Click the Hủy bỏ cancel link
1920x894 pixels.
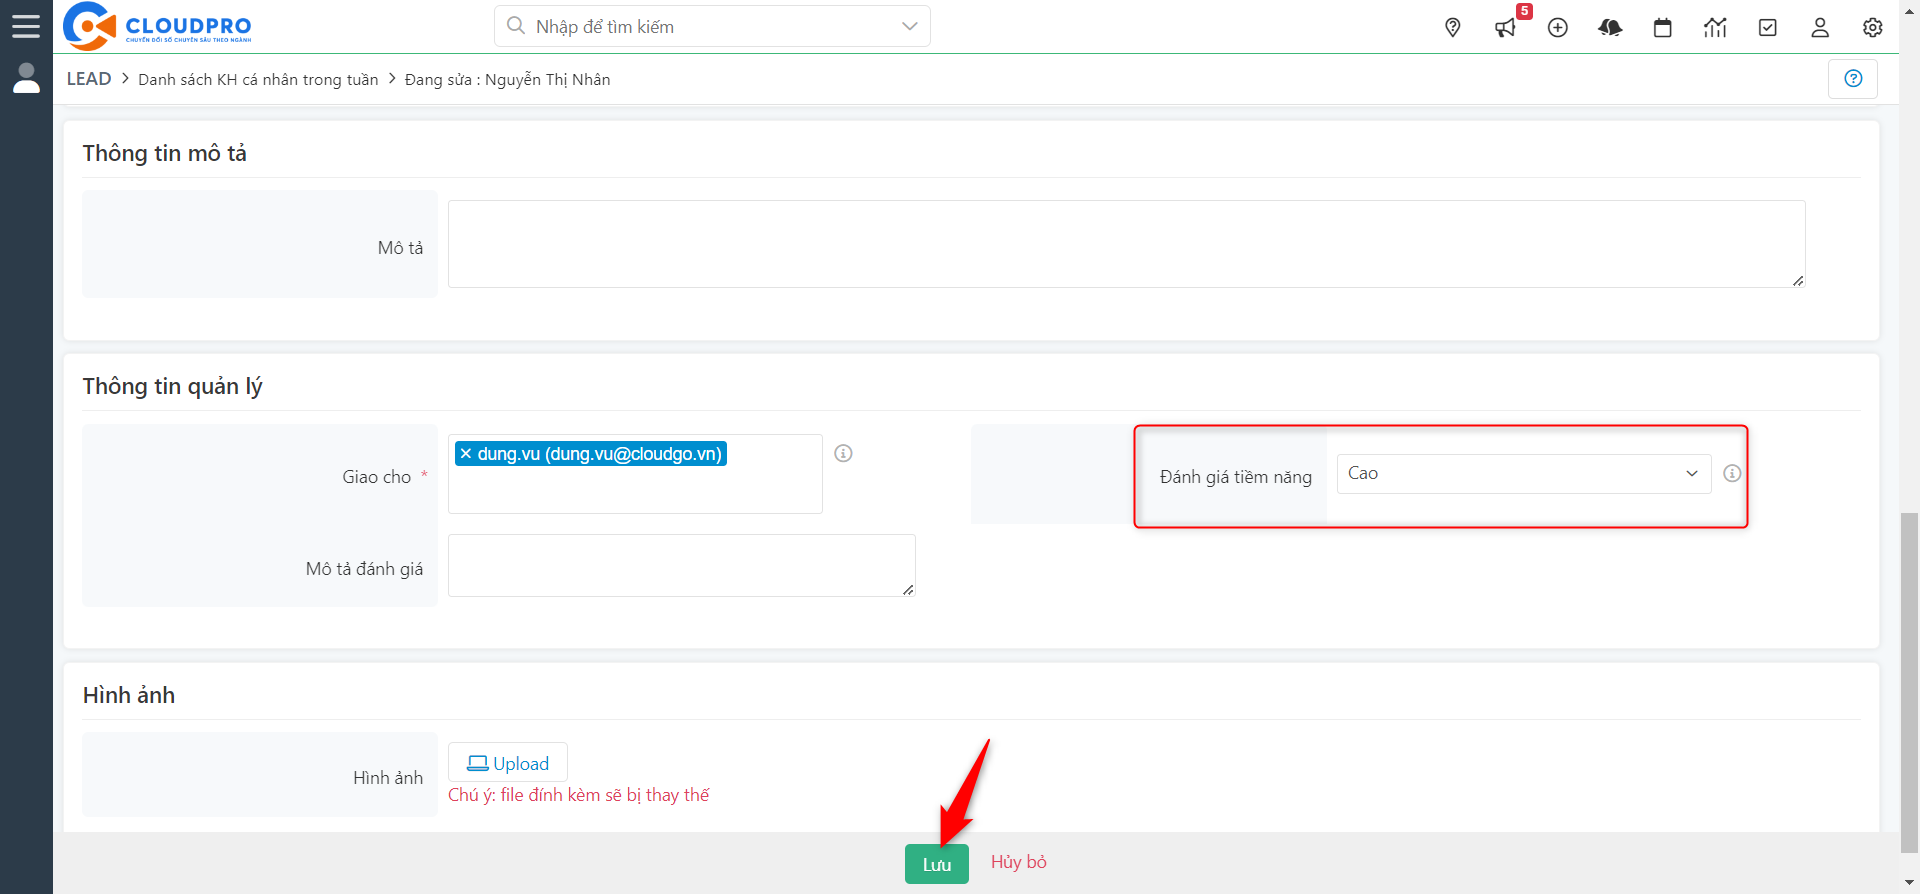[x=1019, y=862]
